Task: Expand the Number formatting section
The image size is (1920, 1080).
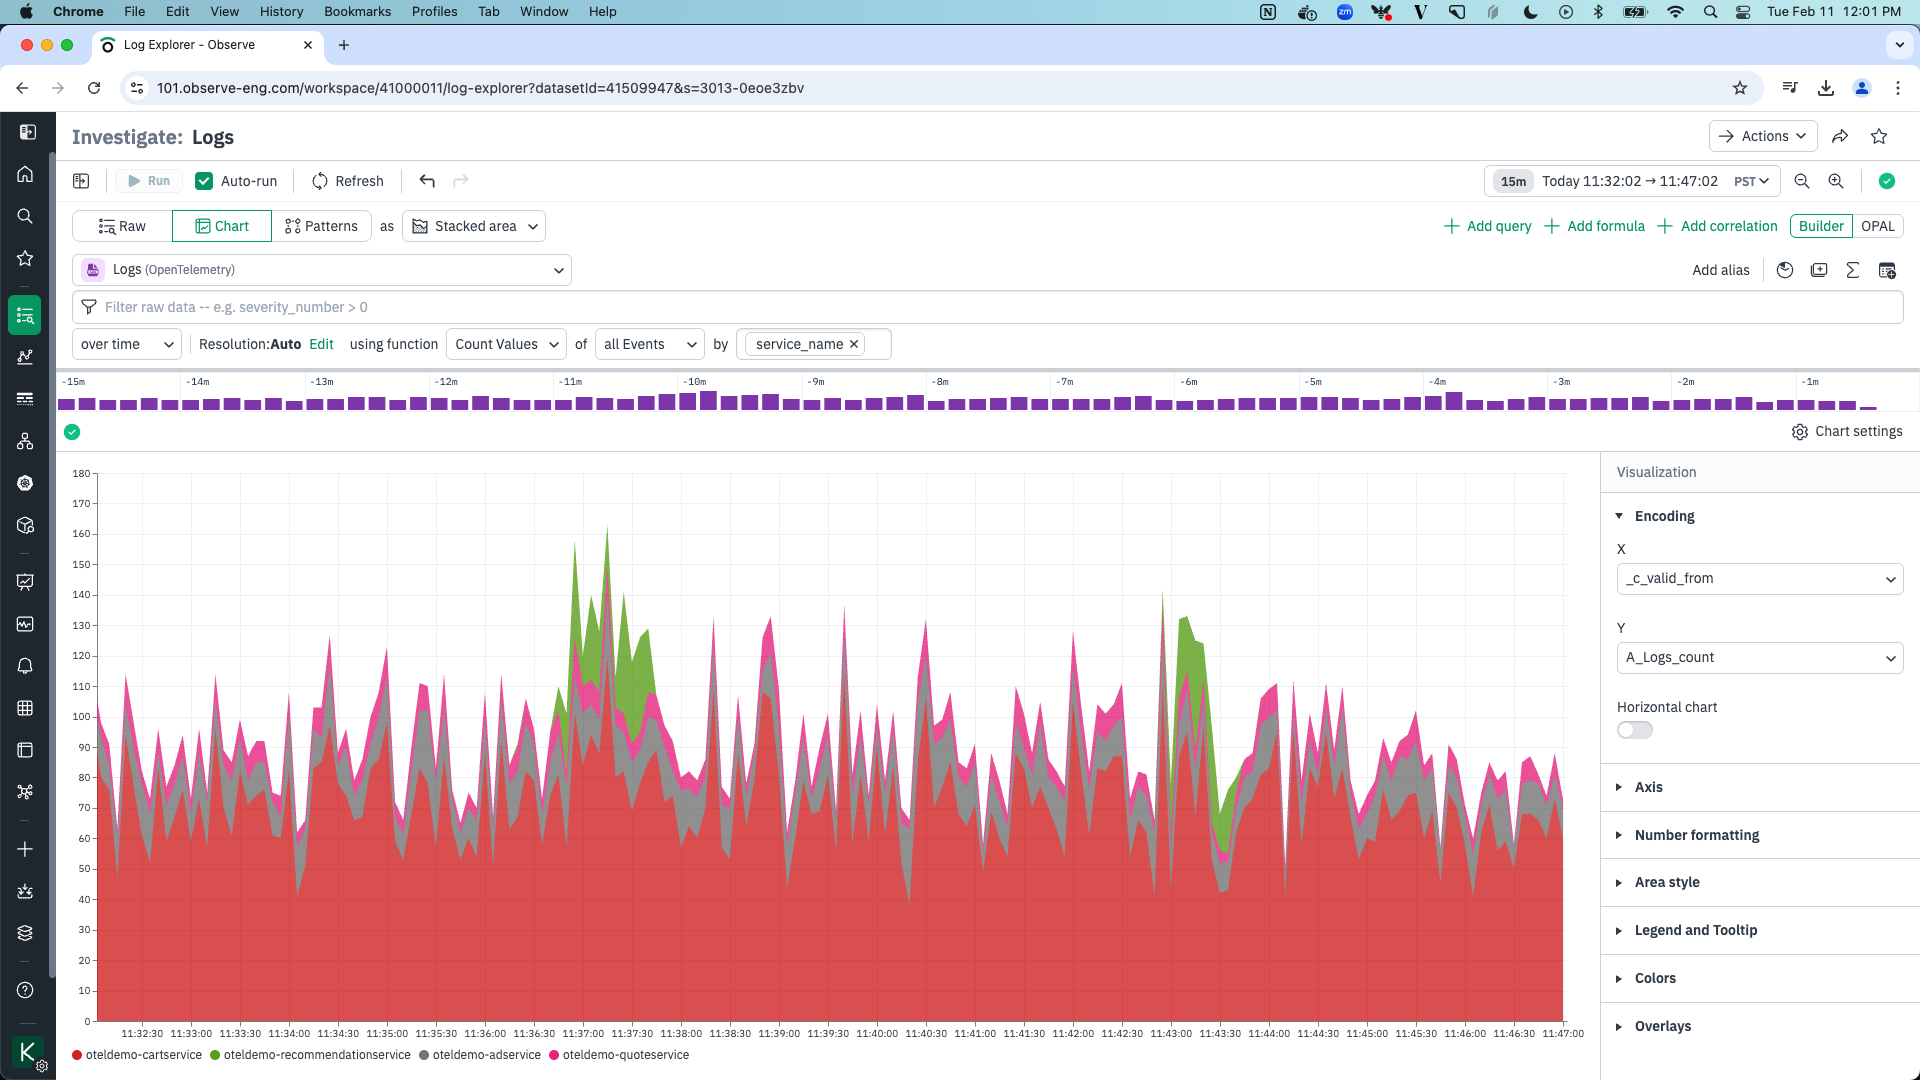Action: pyautogui.click(x=1696, y=835)
